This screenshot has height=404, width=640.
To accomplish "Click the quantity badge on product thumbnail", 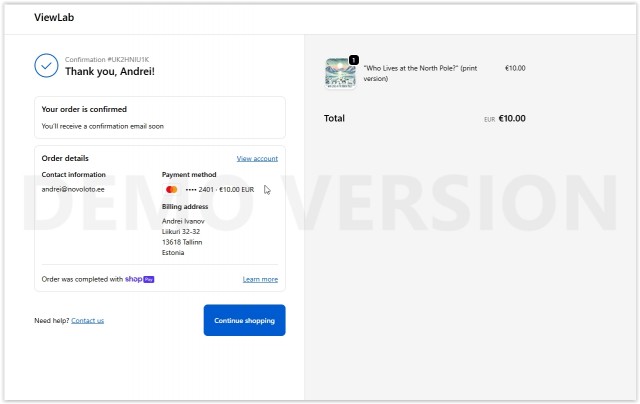I will (353, 60).
